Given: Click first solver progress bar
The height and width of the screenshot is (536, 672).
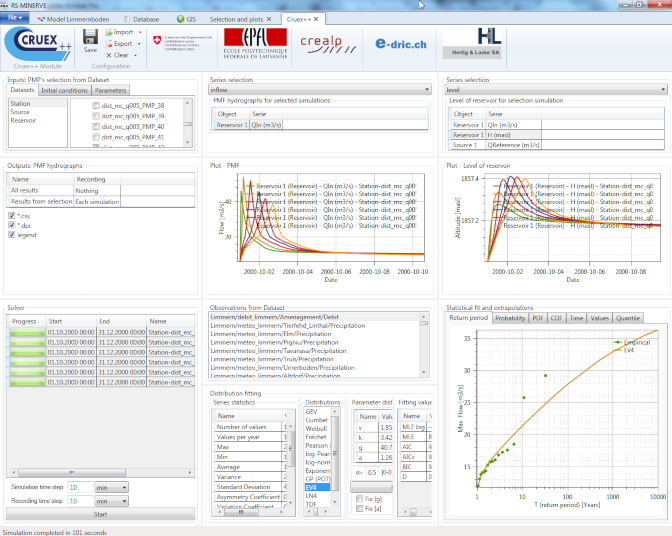Looking at the screenshot, I should pos(28,332).
